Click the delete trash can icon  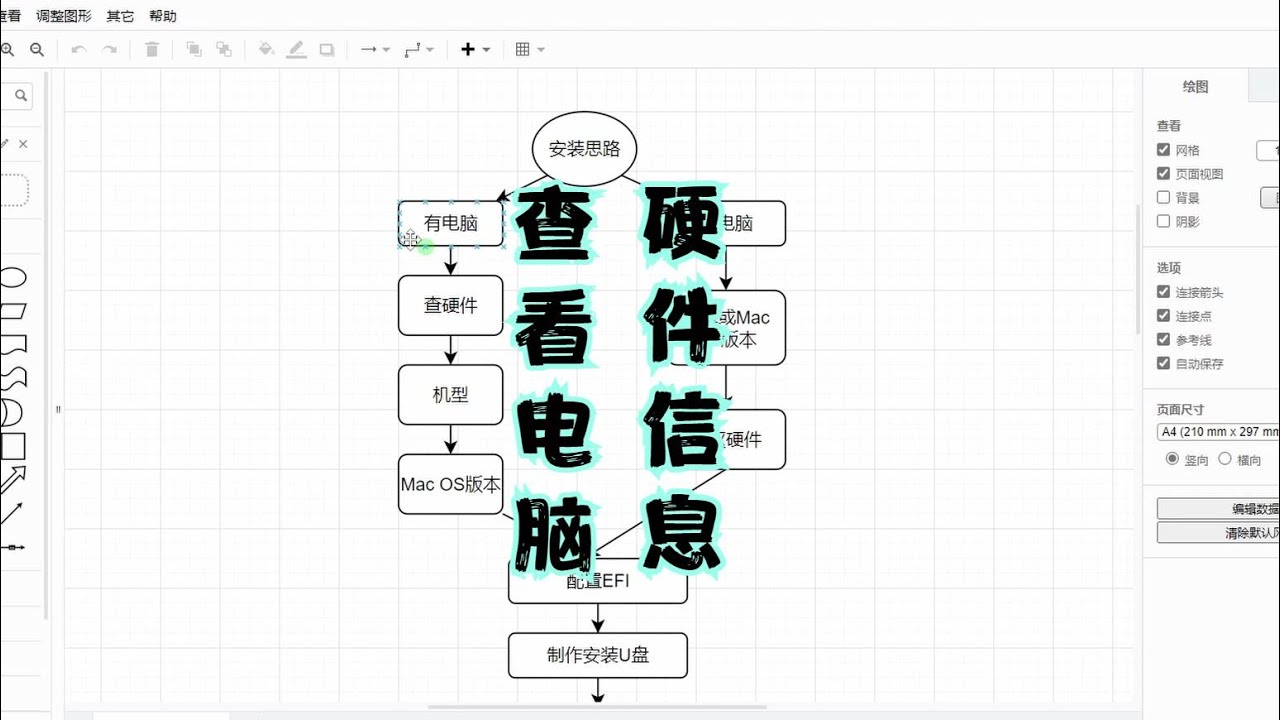(152, 49)
